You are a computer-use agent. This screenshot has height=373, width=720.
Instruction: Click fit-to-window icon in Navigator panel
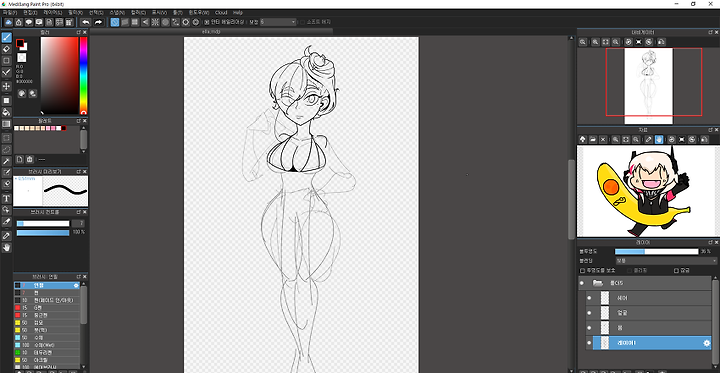pos(605,42)
